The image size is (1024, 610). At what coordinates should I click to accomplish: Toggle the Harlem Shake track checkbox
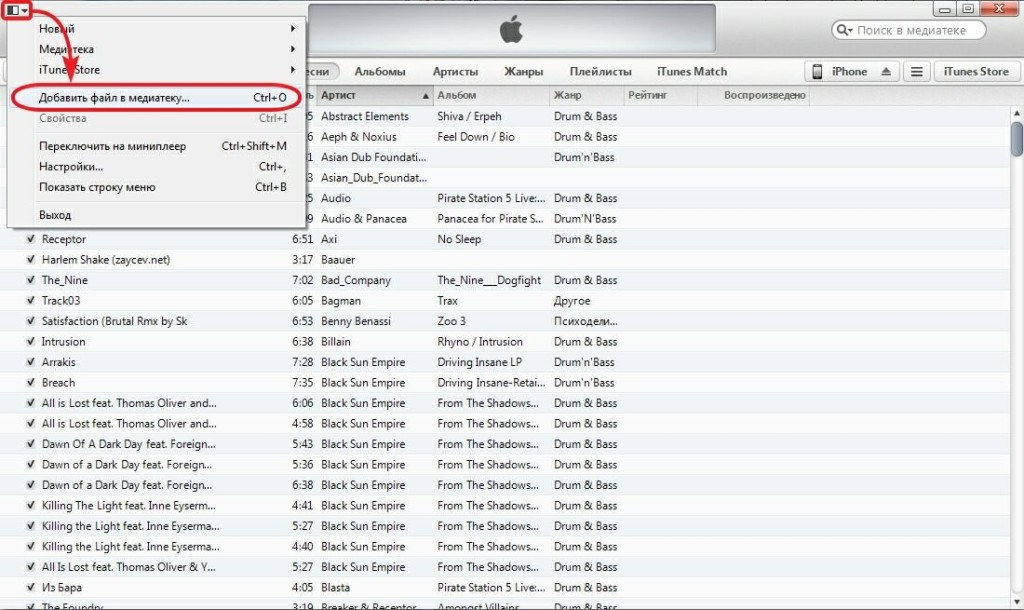click(30, 260)
